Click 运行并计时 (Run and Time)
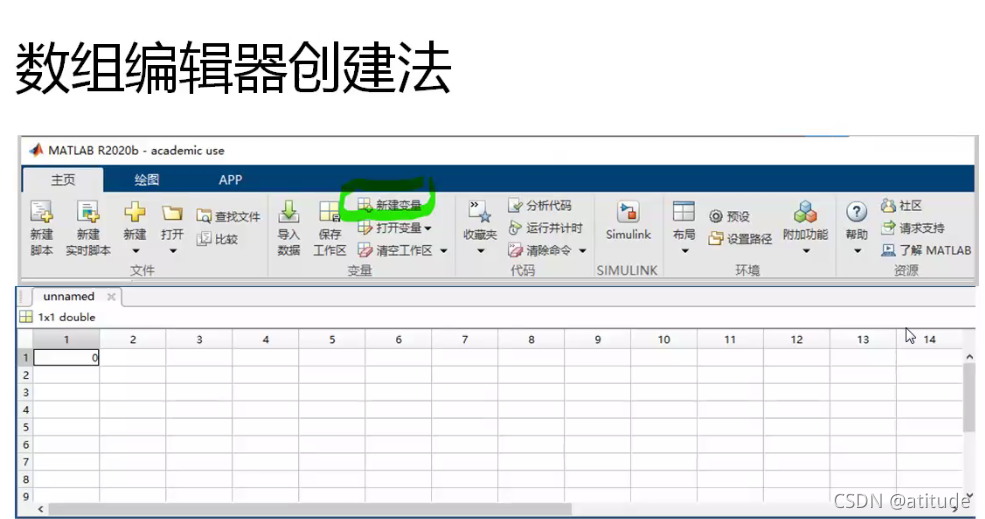The image size is (985, 519). point(545,228)
